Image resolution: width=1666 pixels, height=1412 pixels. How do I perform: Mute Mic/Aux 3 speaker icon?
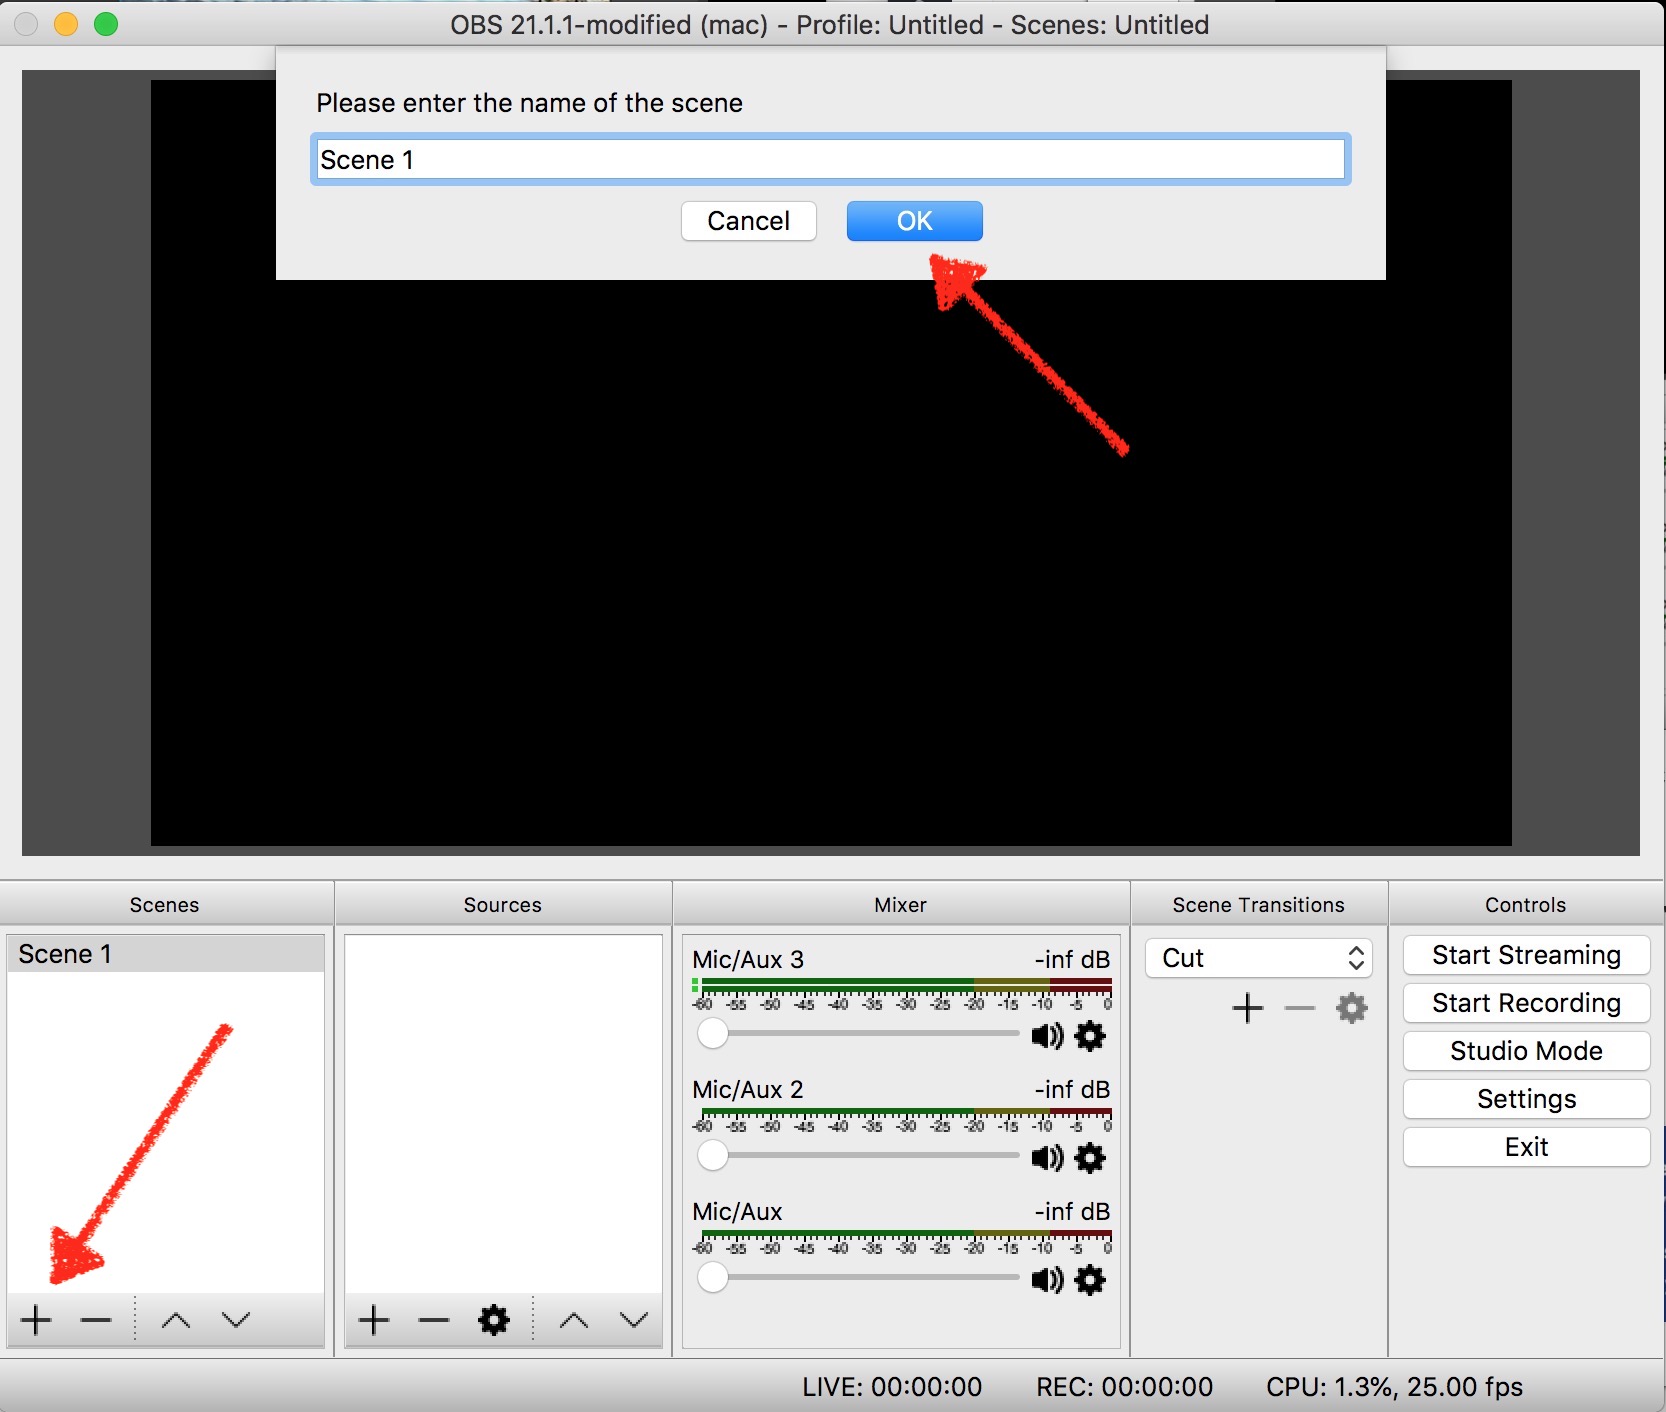[1047, 1036]
